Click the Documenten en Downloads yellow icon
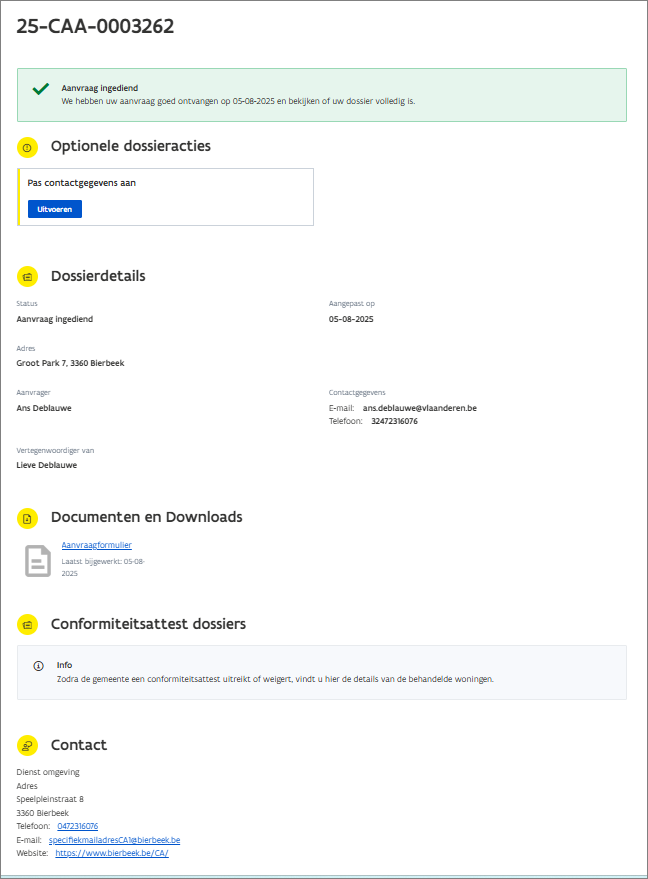This screenshot has width=648, height=879. click(27, 518)
